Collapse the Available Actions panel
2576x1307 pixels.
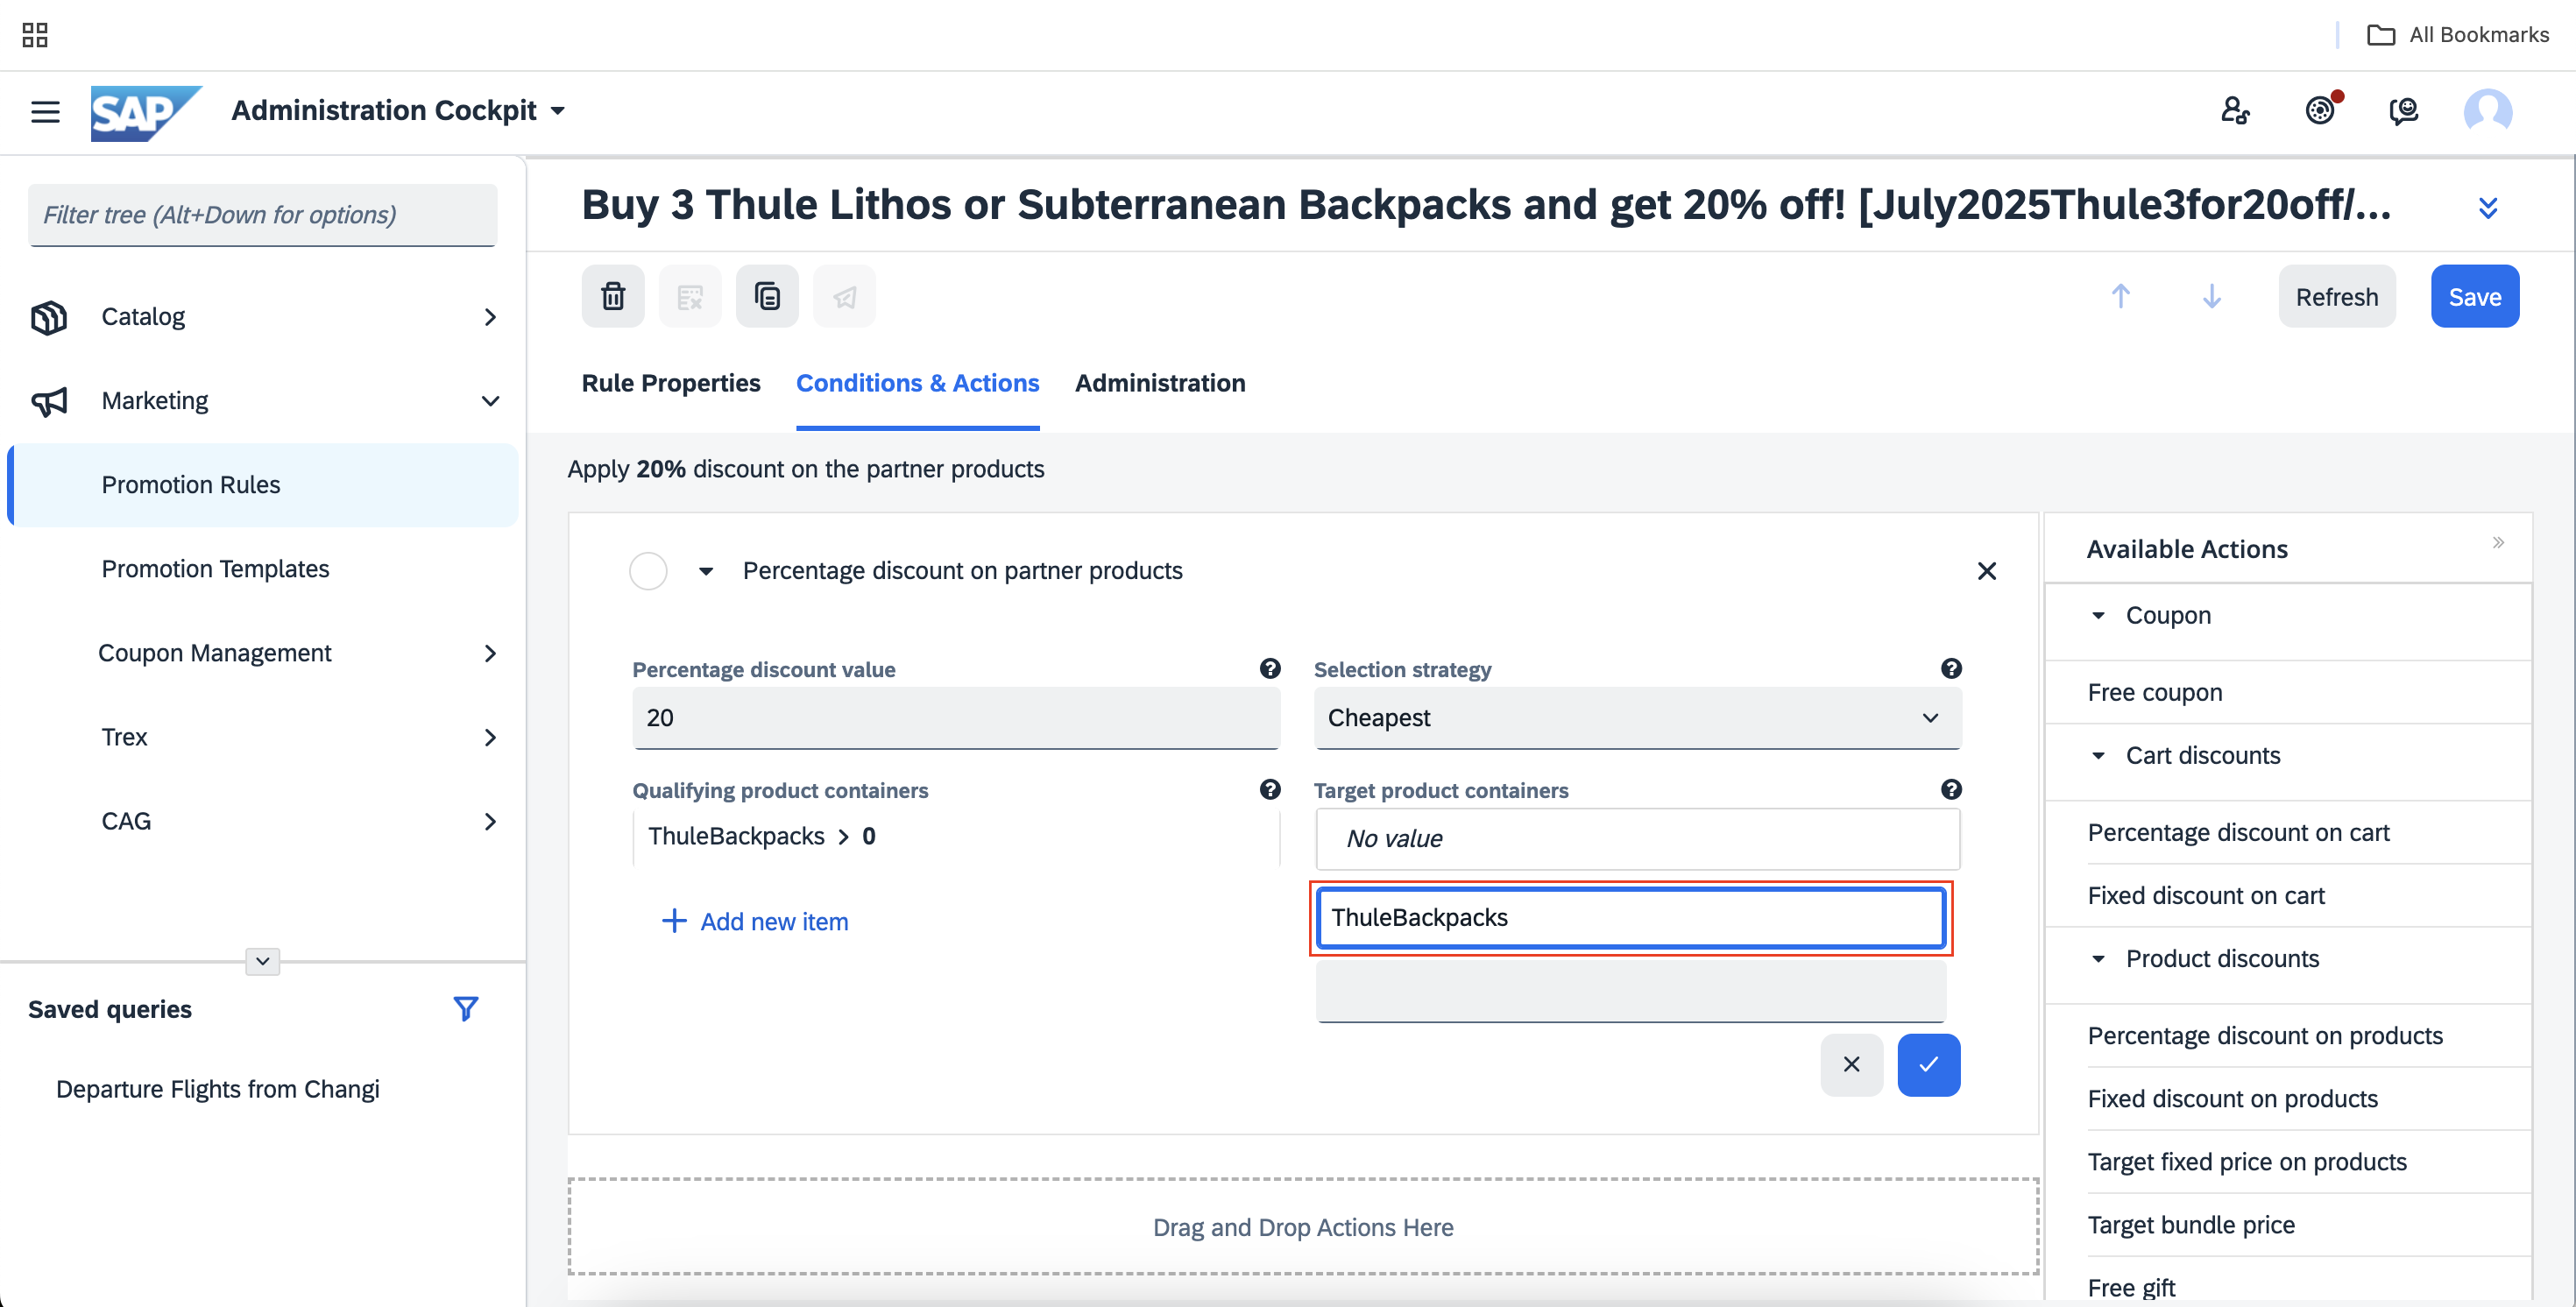pyautogui.click(x=2498, y=542)
